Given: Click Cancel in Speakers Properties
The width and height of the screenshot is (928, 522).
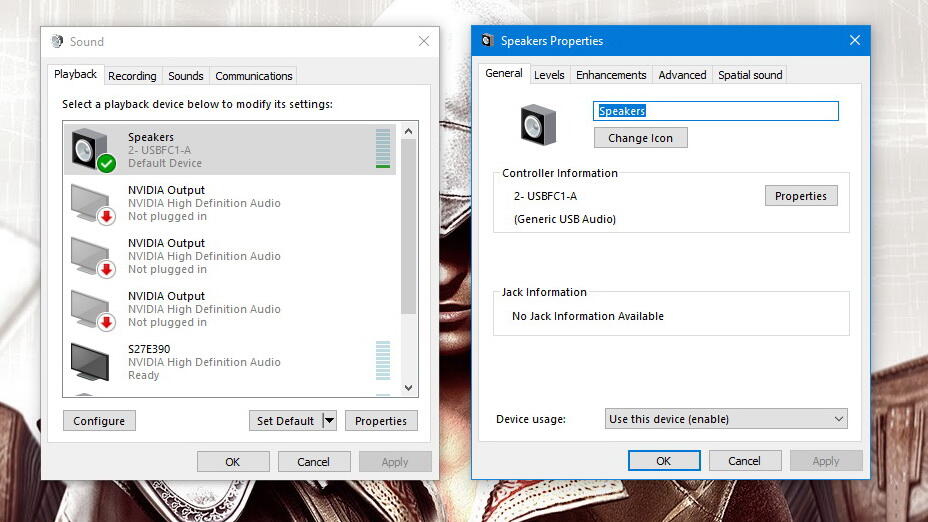Looking at the screenshot, I should [x=744, y=460].
